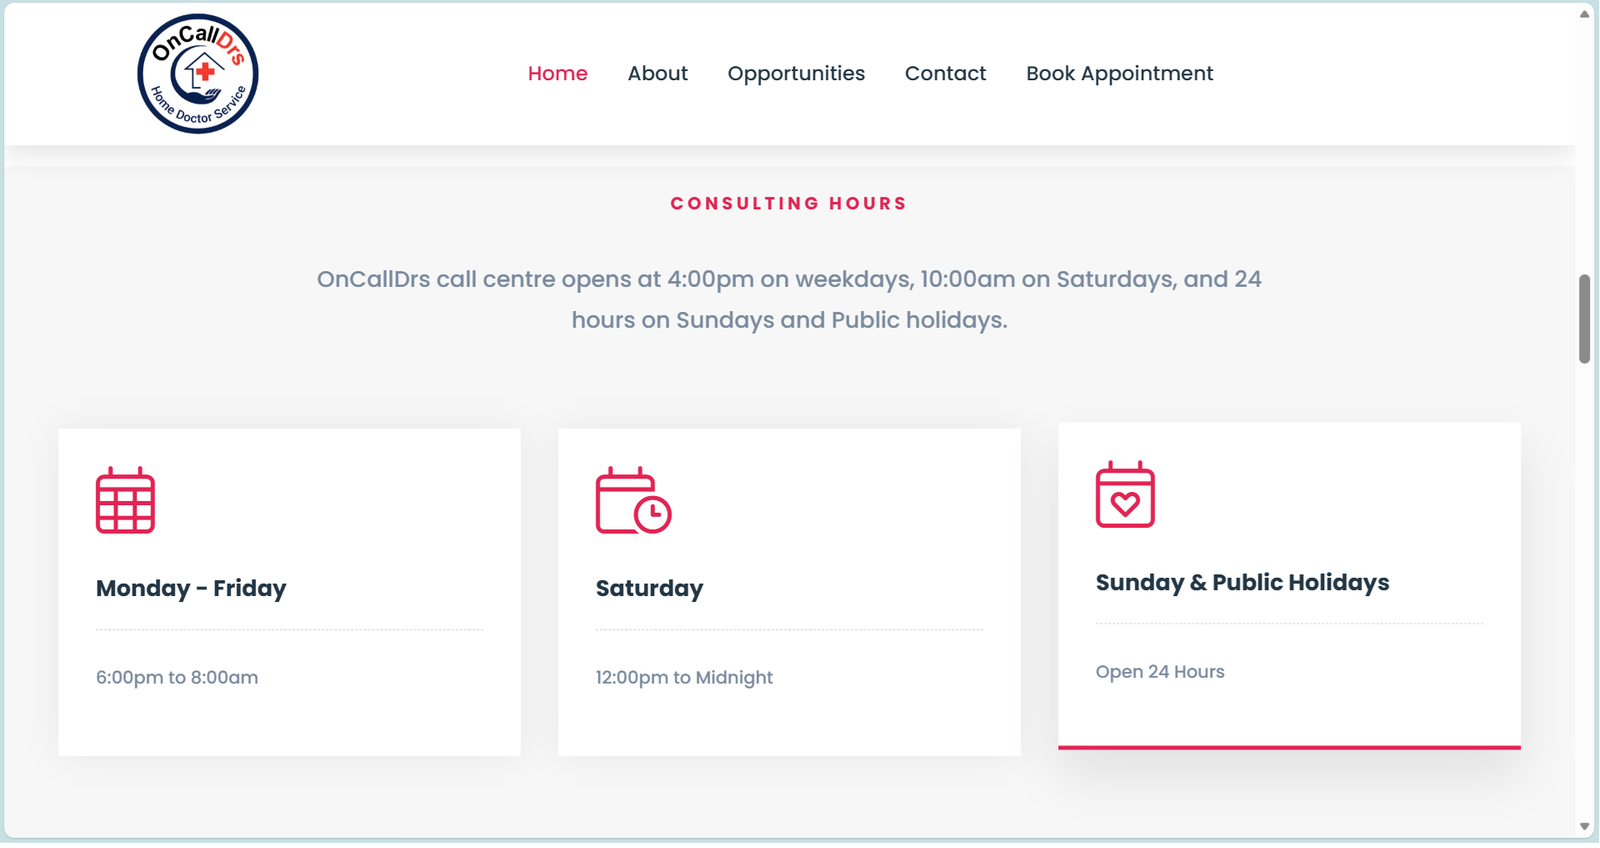Screen dimensions: 1600x848
Task: Click the calendar heart icon for Sundays
Action: coord(1125,495)
